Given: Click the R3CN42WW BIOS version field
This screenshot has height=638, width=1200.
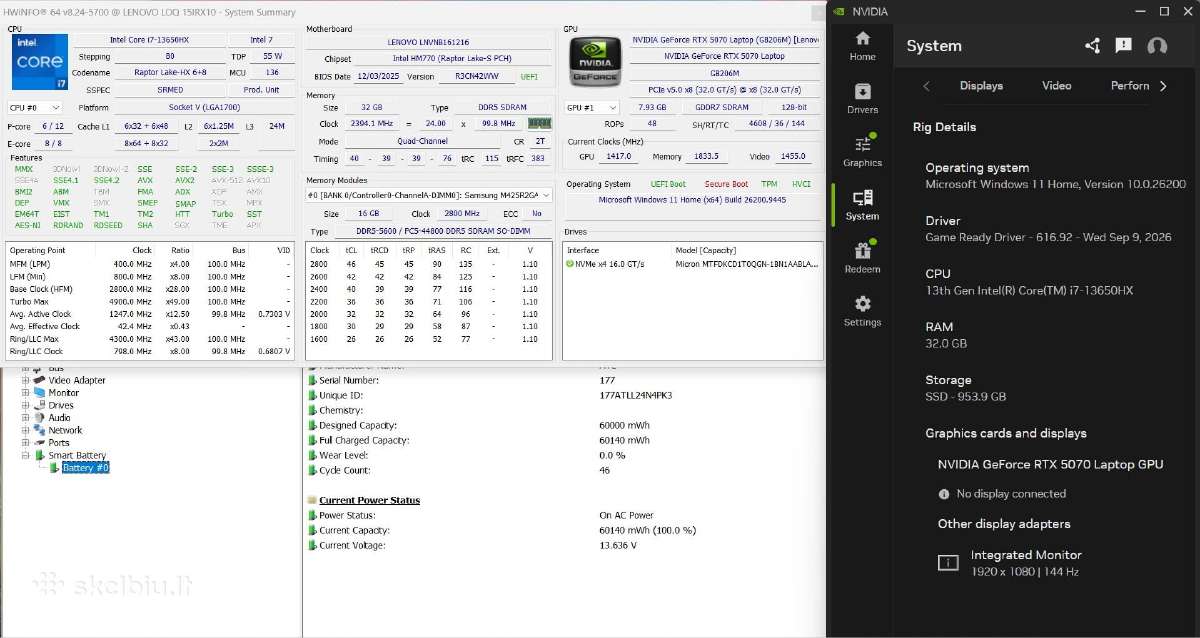Looking at the screenshot, I should coord(476,76).
